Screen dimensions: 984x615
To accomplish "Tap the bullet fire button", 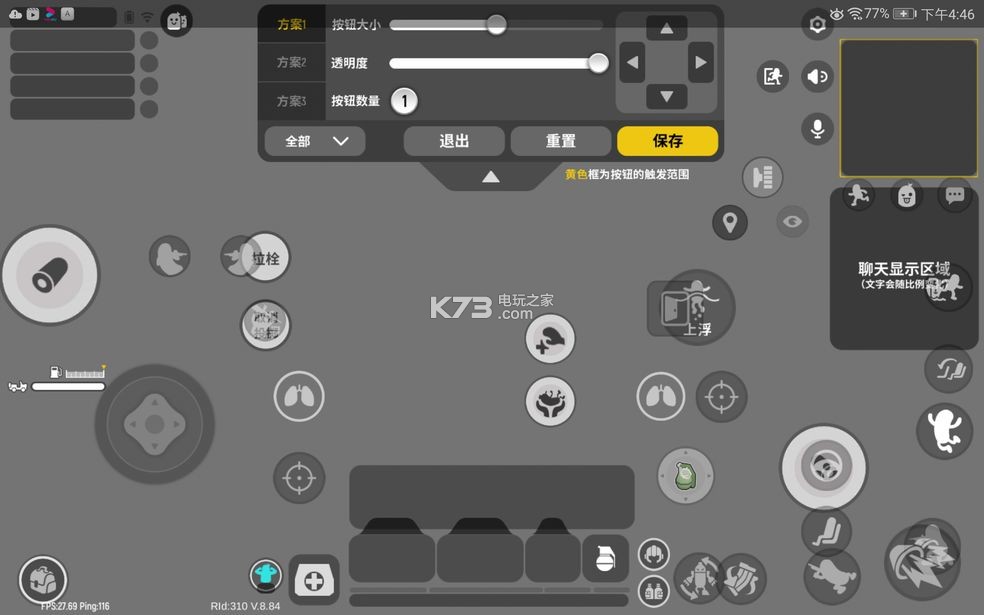I will pos(50,275).
